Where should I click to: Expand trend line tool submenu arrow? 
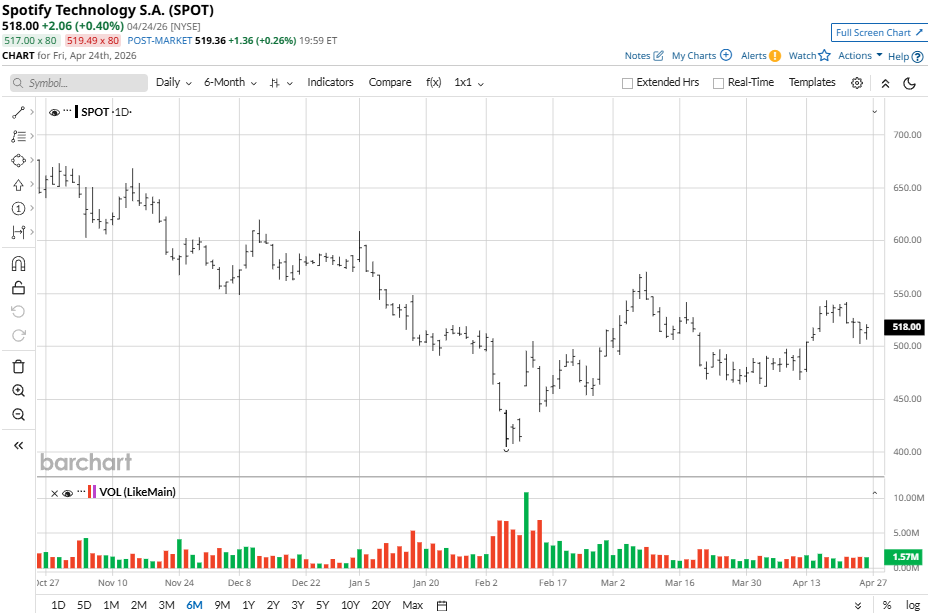click(31, 112)
